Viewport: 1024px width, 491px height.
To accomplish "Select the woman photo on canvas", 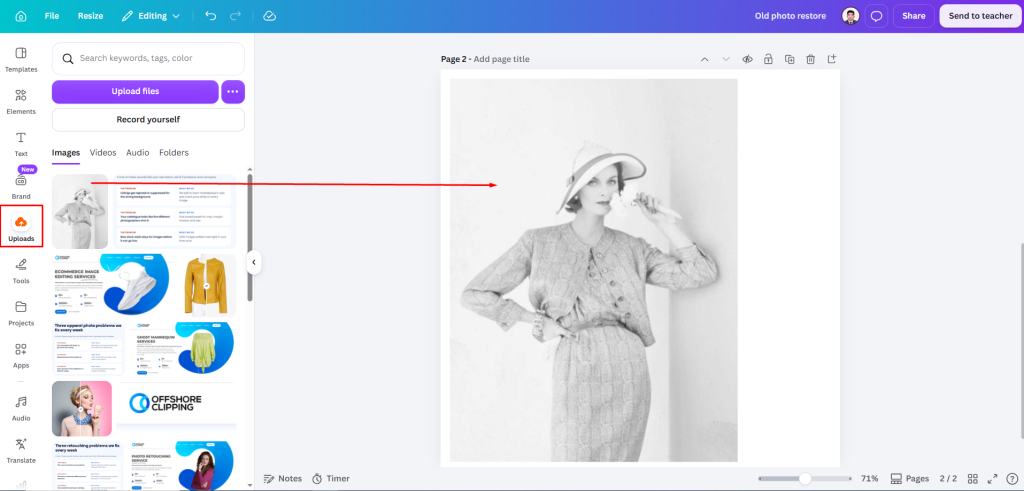I will (x=594, y=270).
